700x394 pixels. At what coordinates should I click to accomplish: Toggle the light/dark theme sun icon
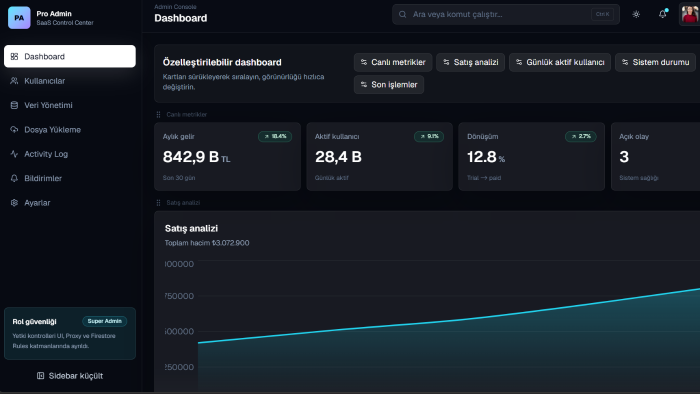coord(636,14)
